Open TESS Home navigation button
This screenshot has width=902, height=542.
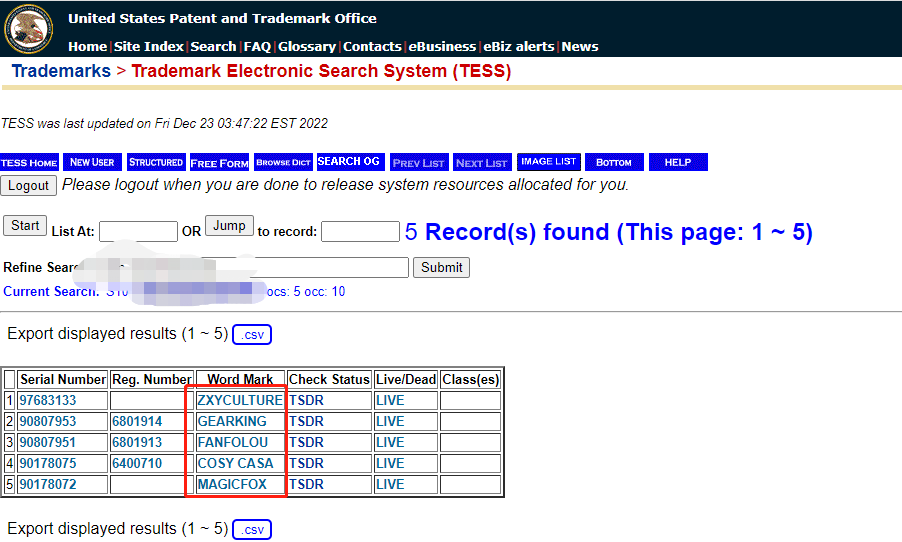pyautogui.click(x=29, y=162)
